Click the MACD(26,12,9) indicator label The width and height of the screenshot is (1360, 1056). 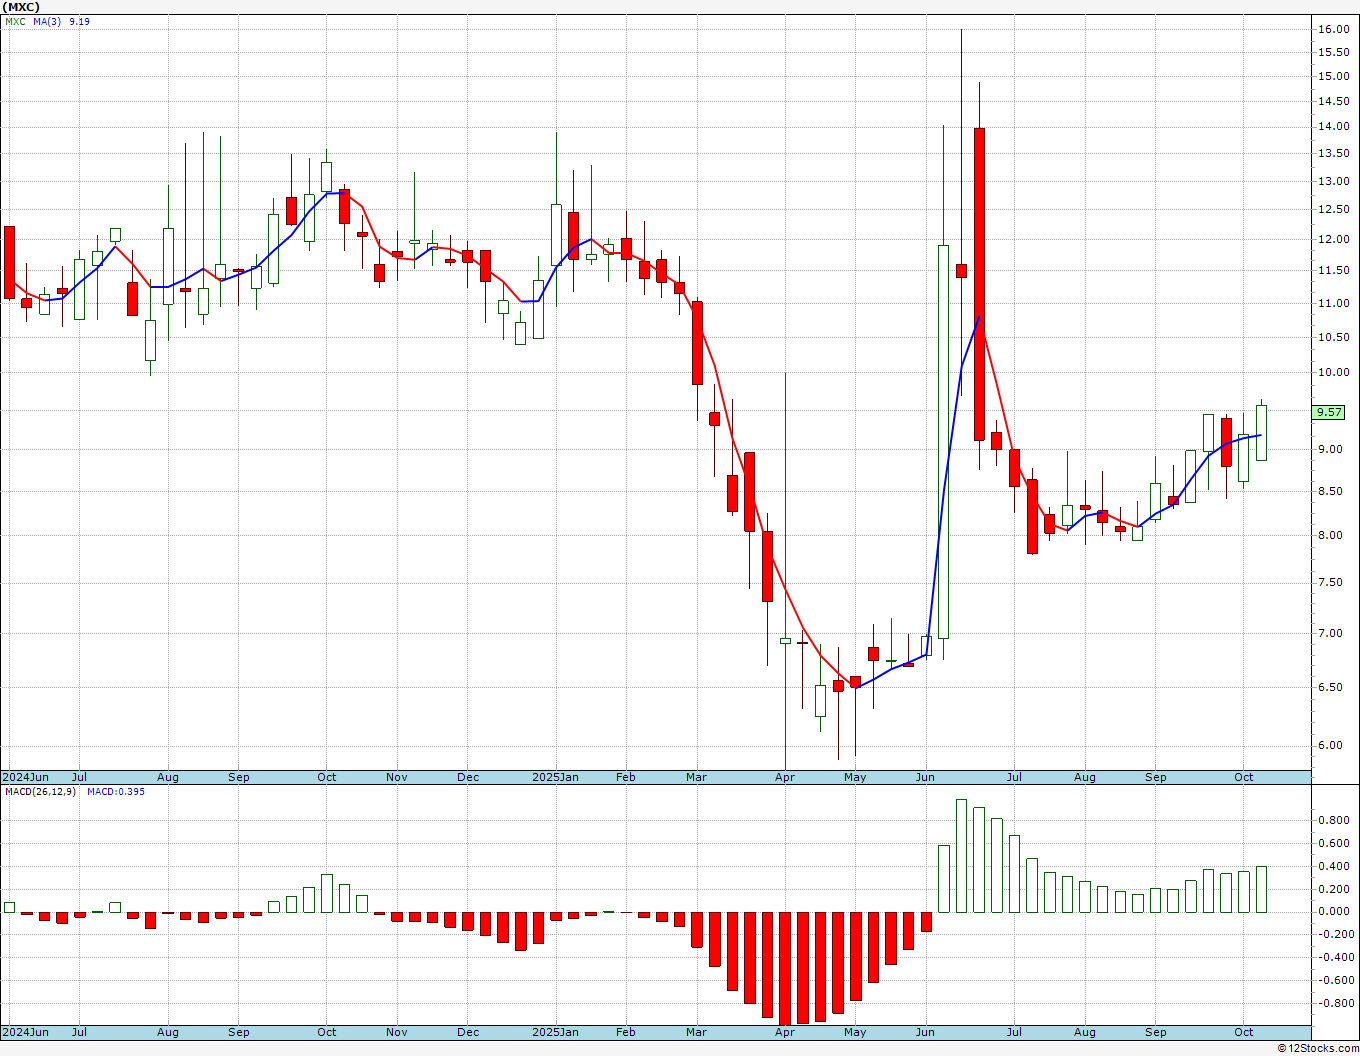(x=40, y=792)
